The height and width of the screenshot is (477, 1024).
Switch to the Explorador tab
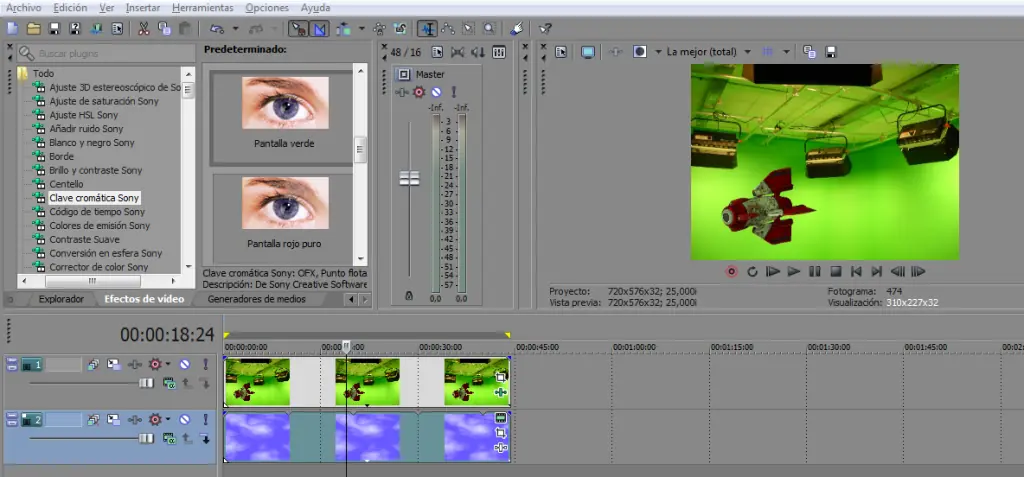(x=61, y=299)
